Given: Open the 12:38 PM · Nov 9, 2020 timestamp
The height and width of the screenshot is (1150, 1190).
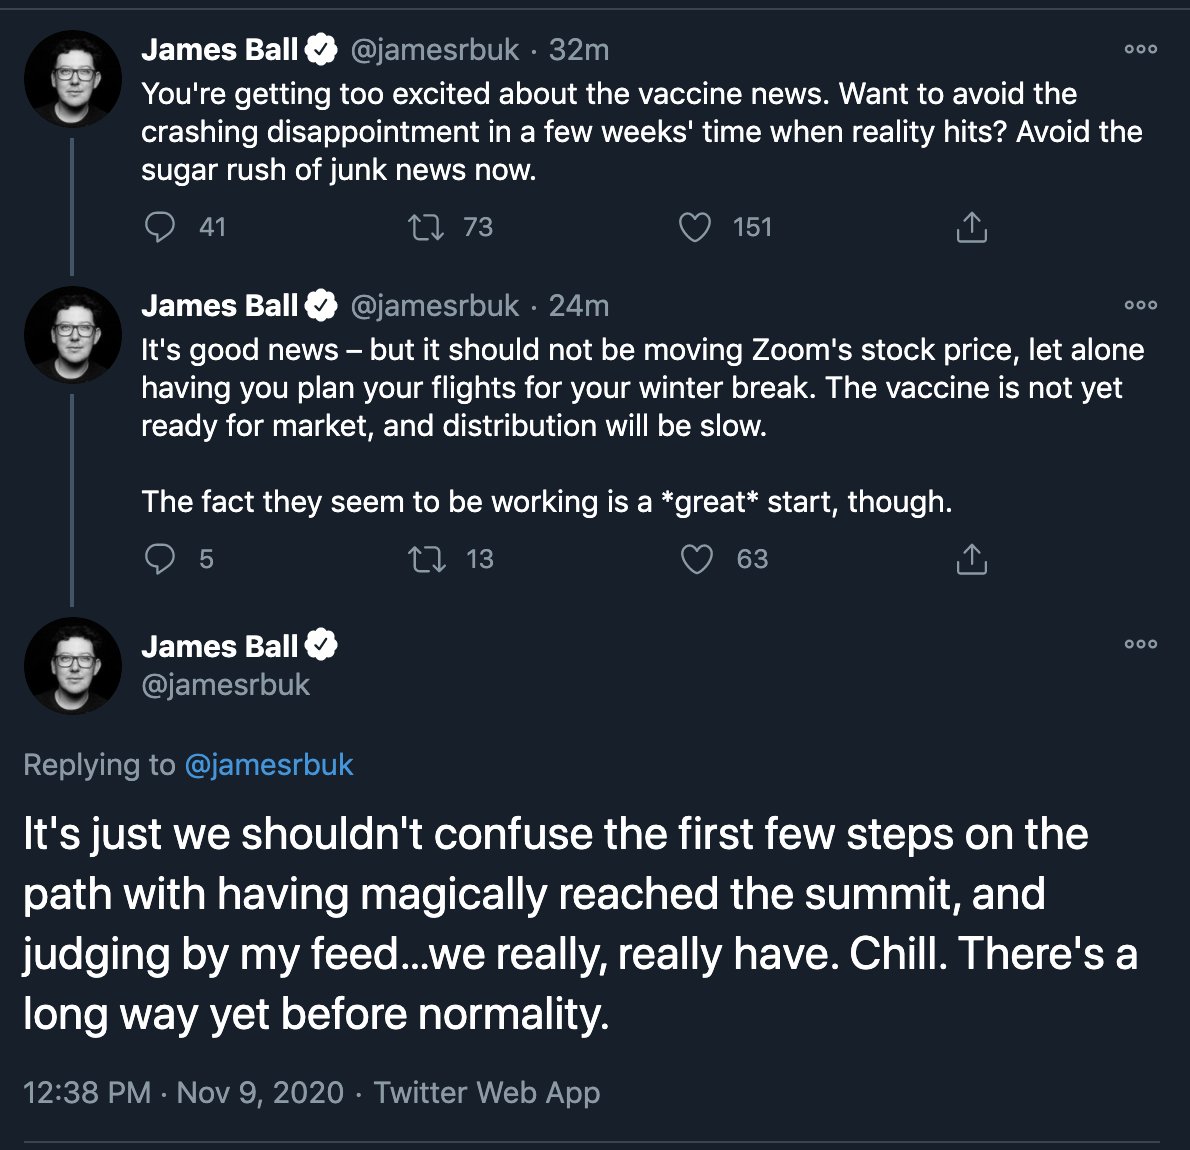Looking at the screenshot, I should point(183,1092).
